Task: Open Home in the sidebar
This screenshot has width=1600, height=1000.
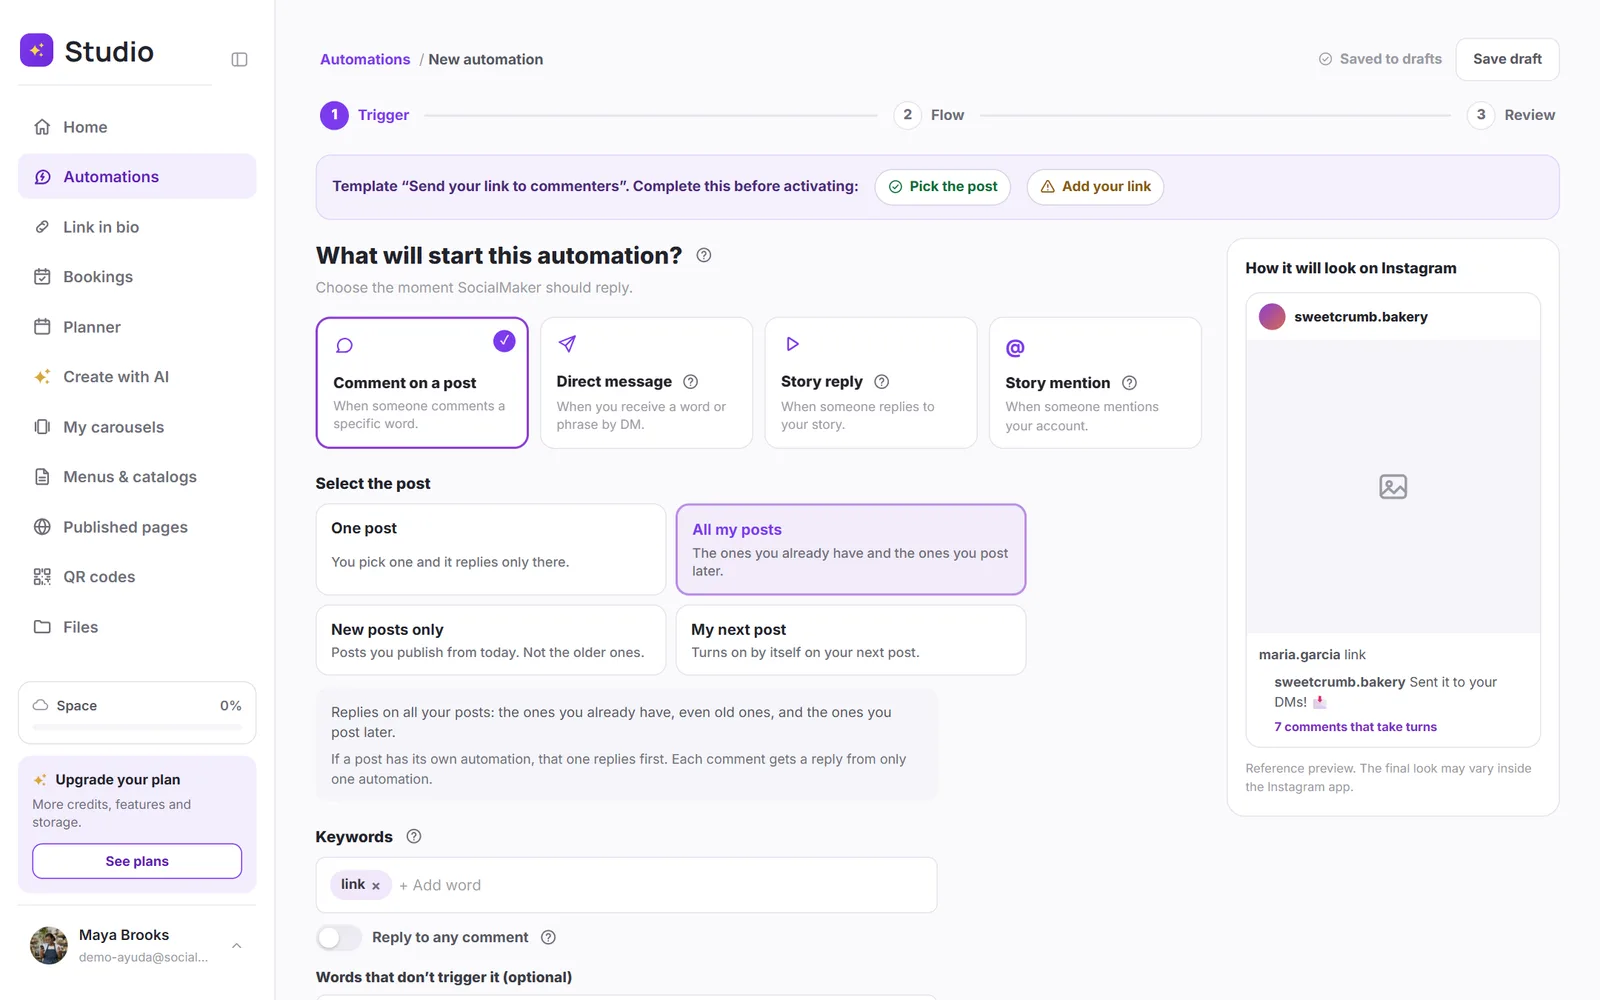Action: (x=137, y=127)
